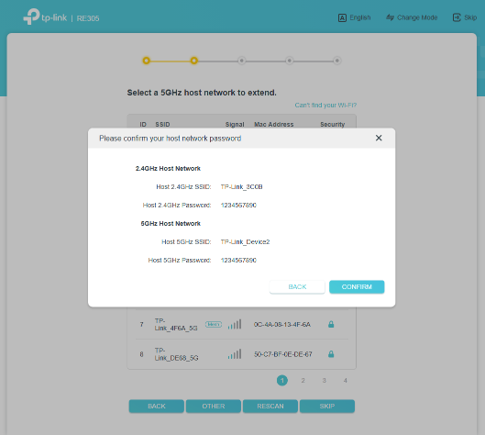This screenshot has height=435, width=485.
Task: Select the first setup progress step
Action: [146, 61]
